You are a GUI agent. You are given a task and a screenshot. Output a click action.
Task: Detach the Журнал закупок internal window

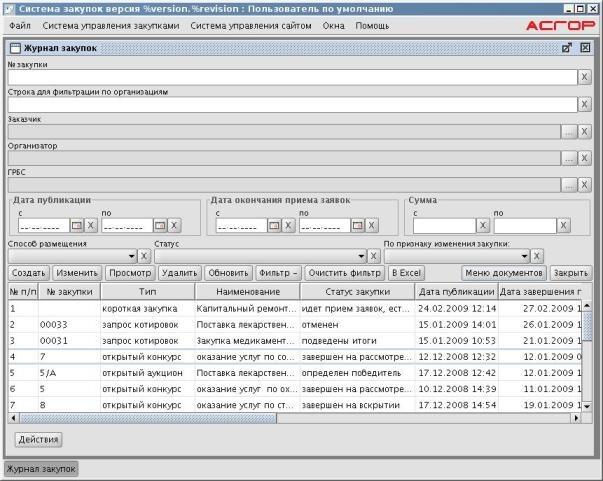coord(567,47)
